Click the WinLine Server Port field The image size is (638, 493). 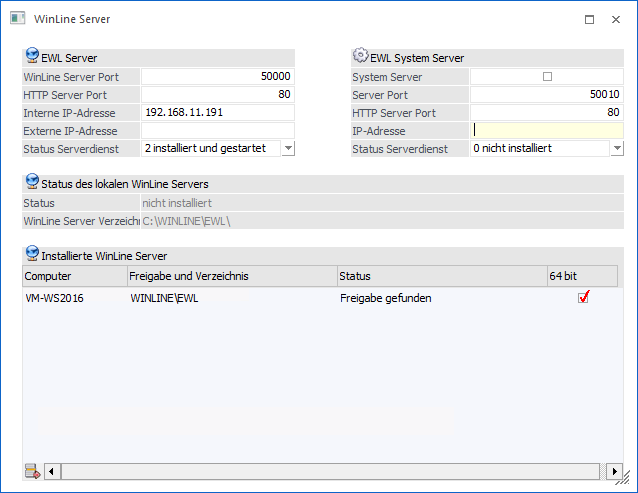click(217, 76)
